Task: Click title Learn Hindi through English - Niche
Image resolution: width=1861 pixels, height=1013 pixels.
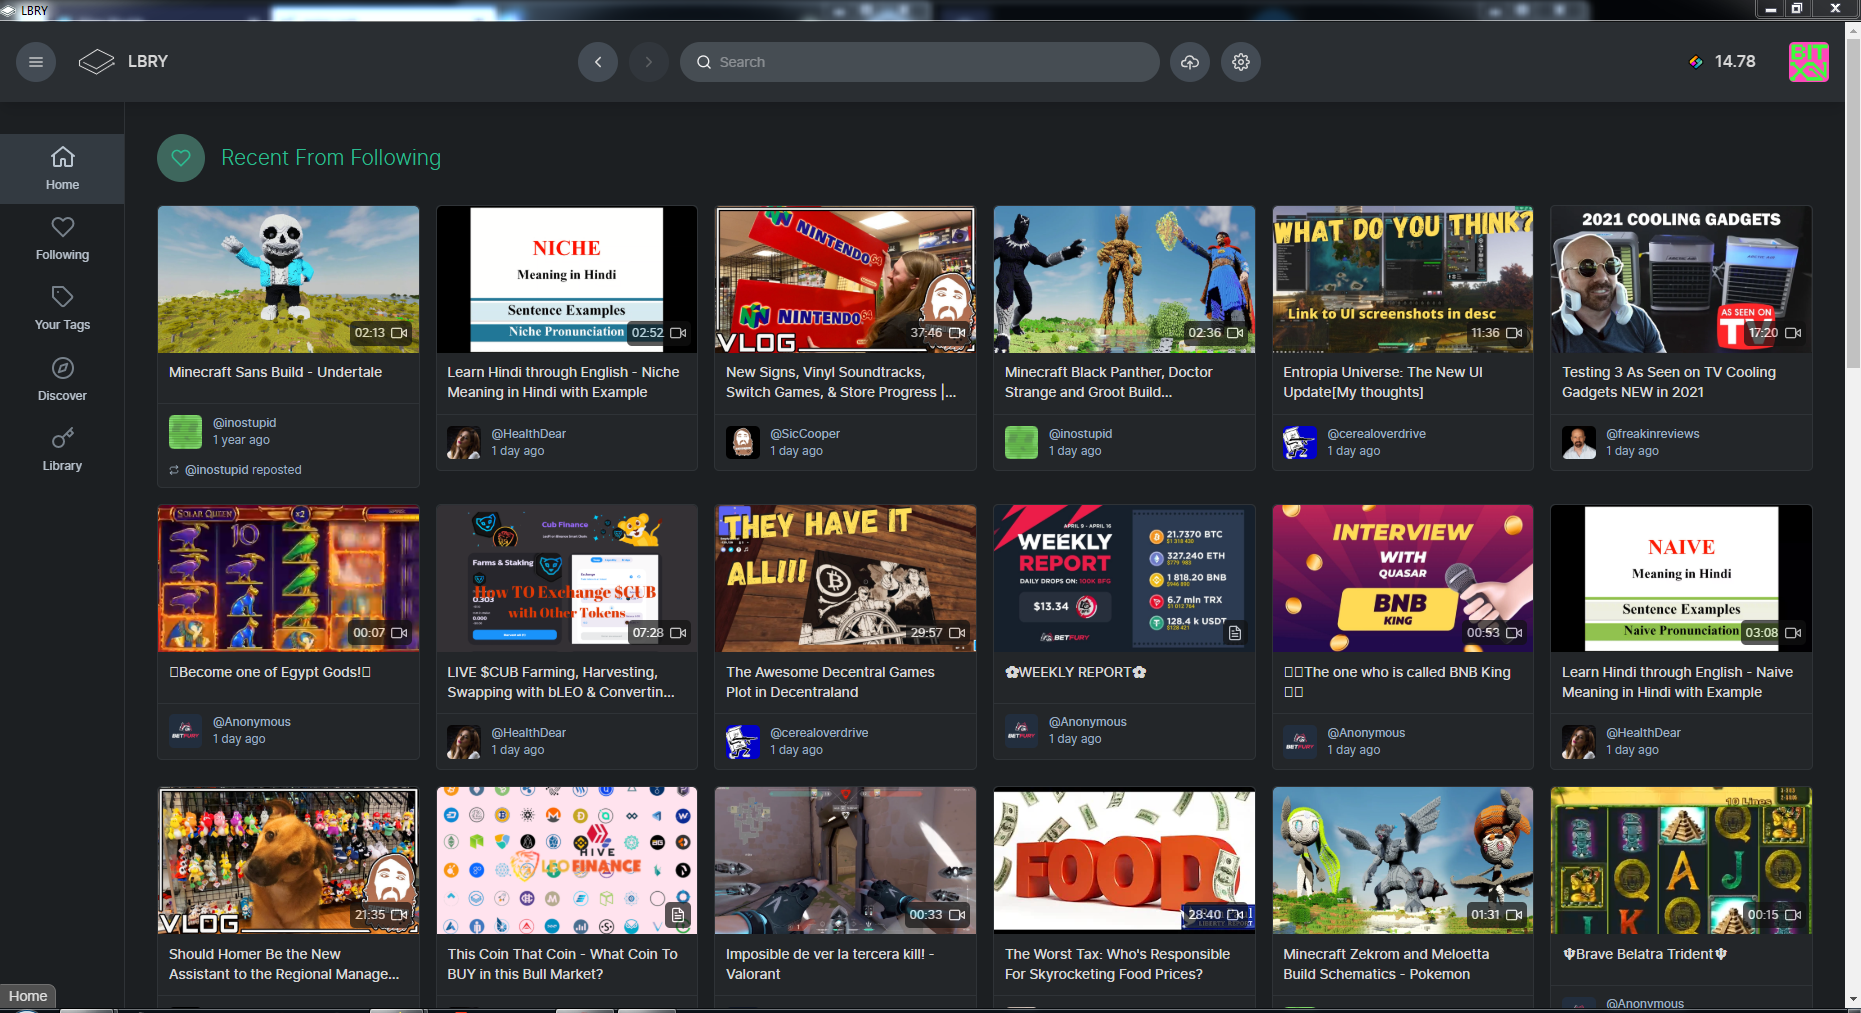Action: [563, 382]
